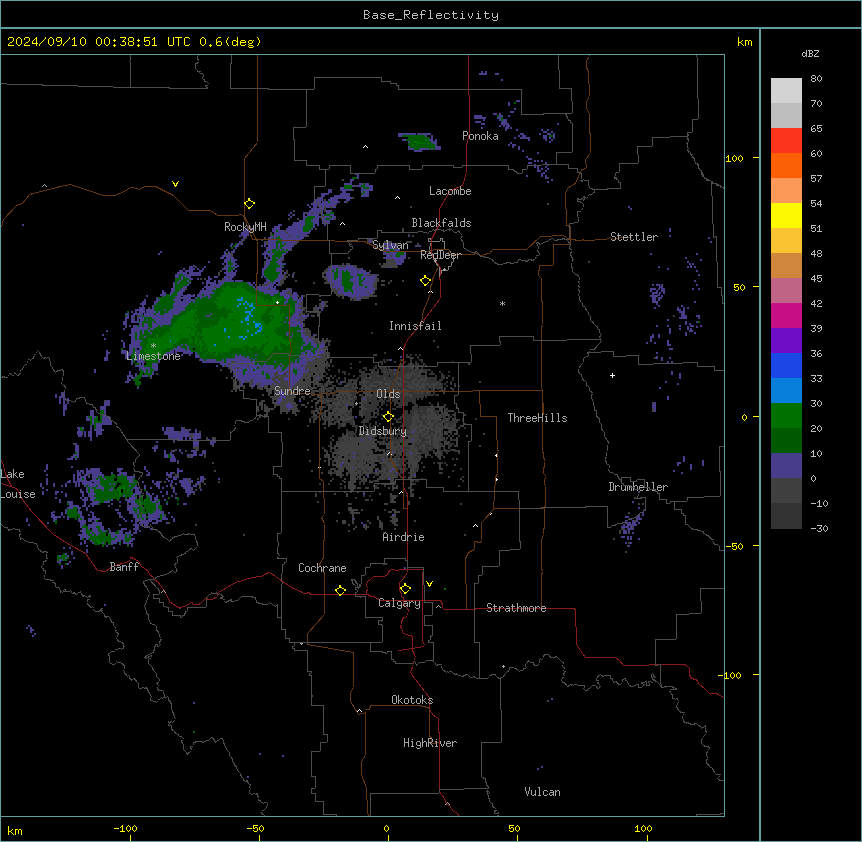Pick the purple 39–36 dBZ legend swatch
The image size is (862, 842).
coord(786,341)
